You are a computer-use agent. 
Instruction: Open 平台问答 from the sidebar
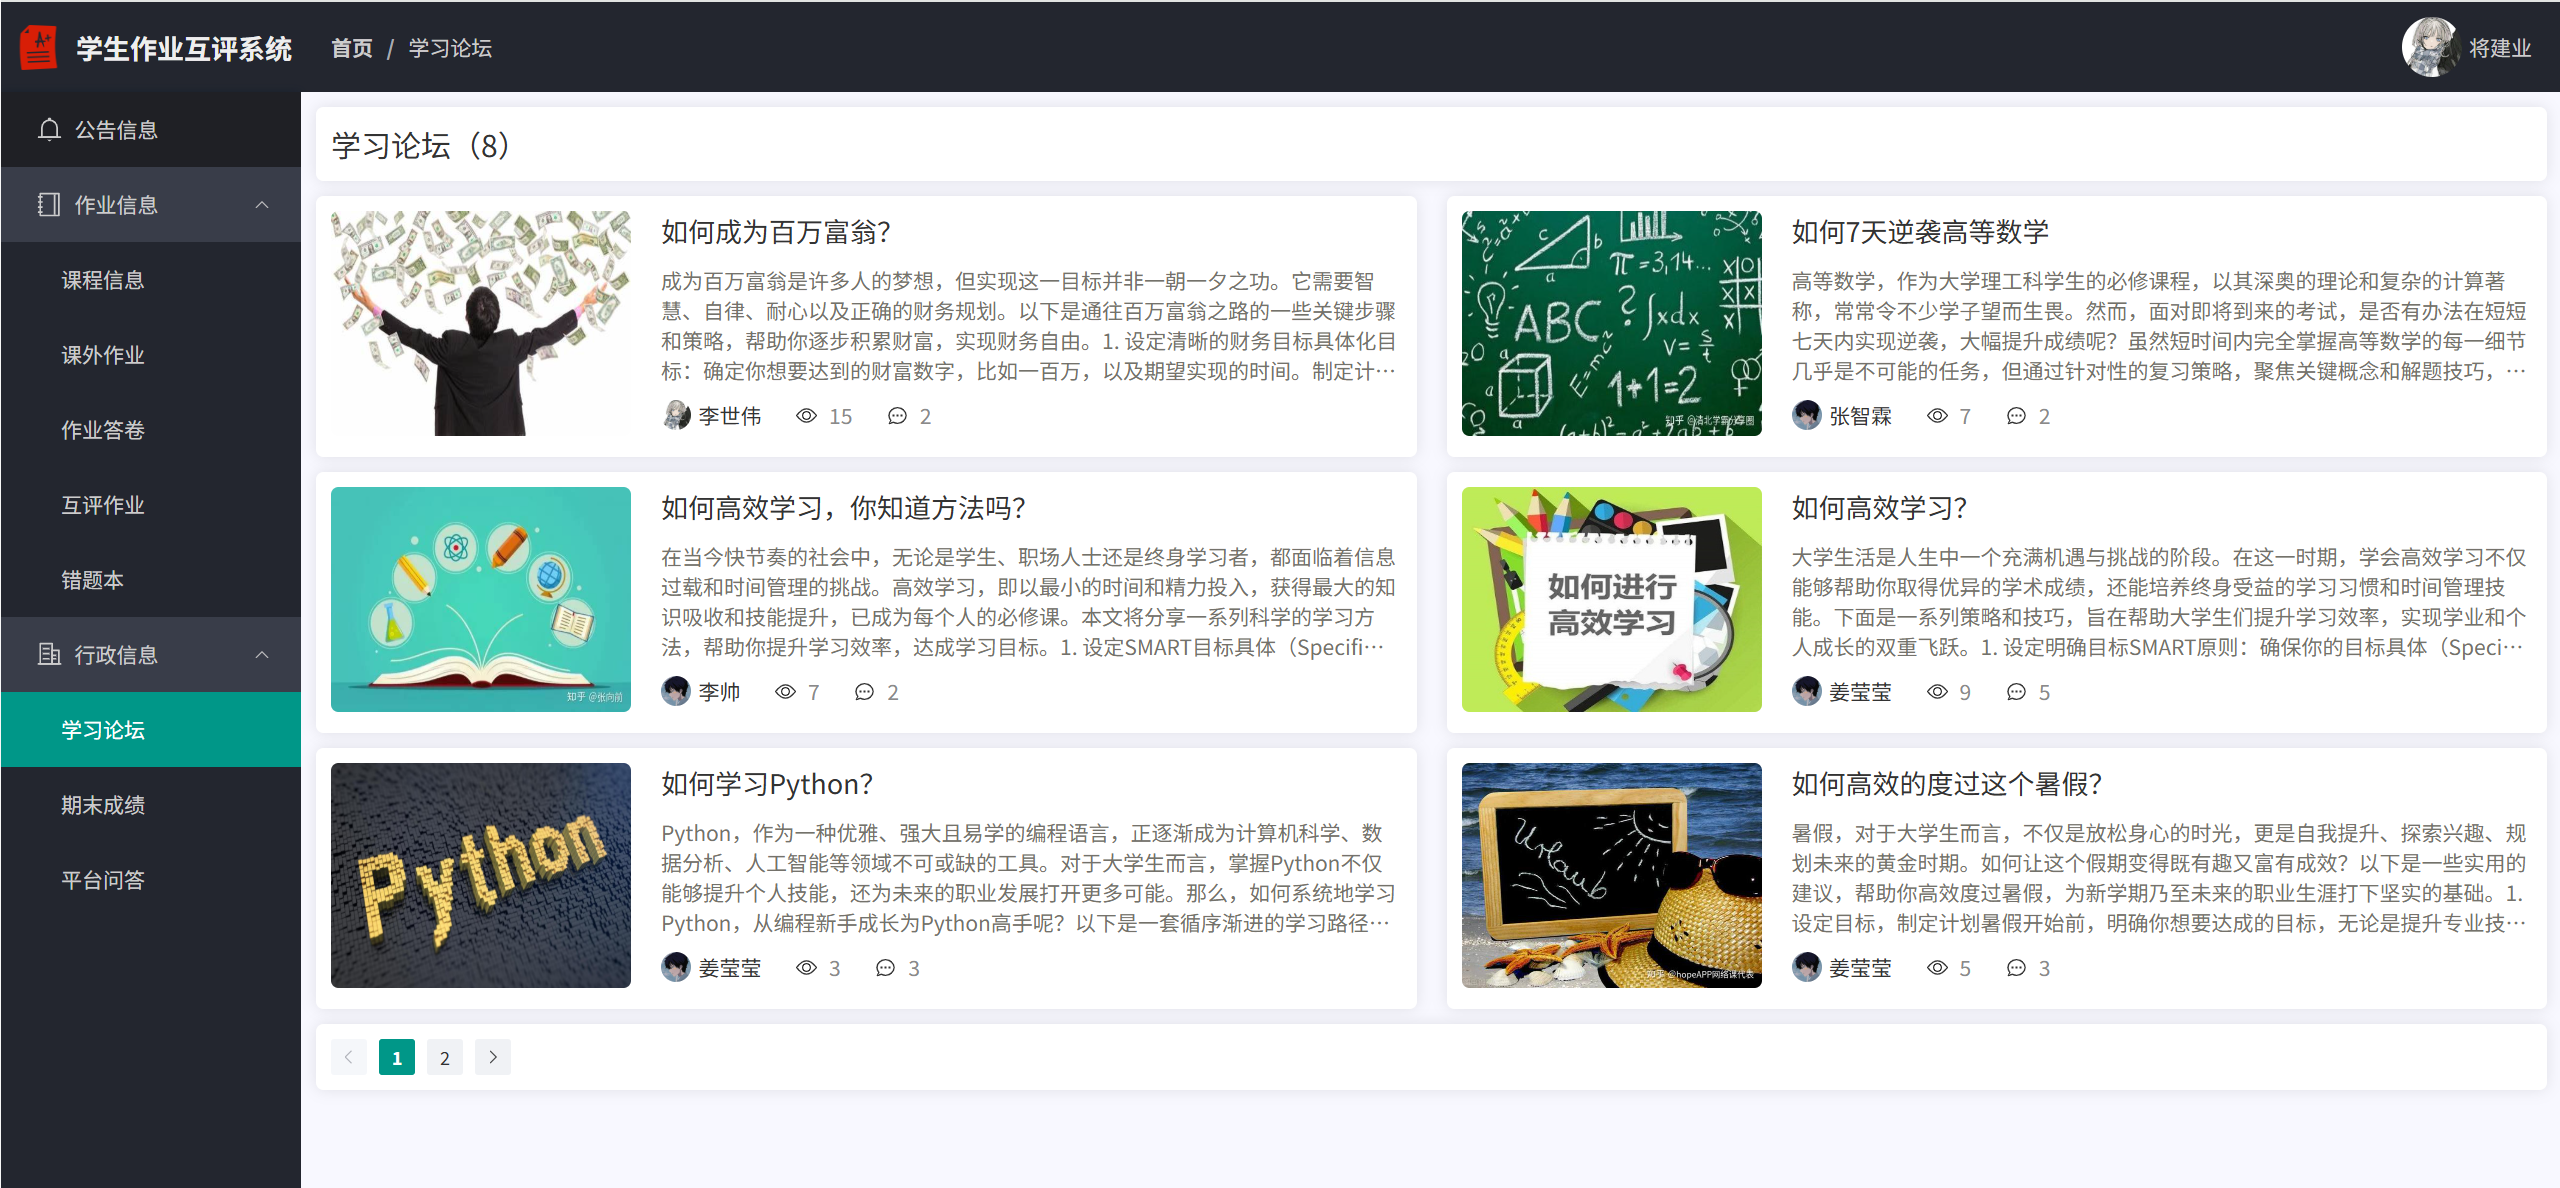pos(103,880)
